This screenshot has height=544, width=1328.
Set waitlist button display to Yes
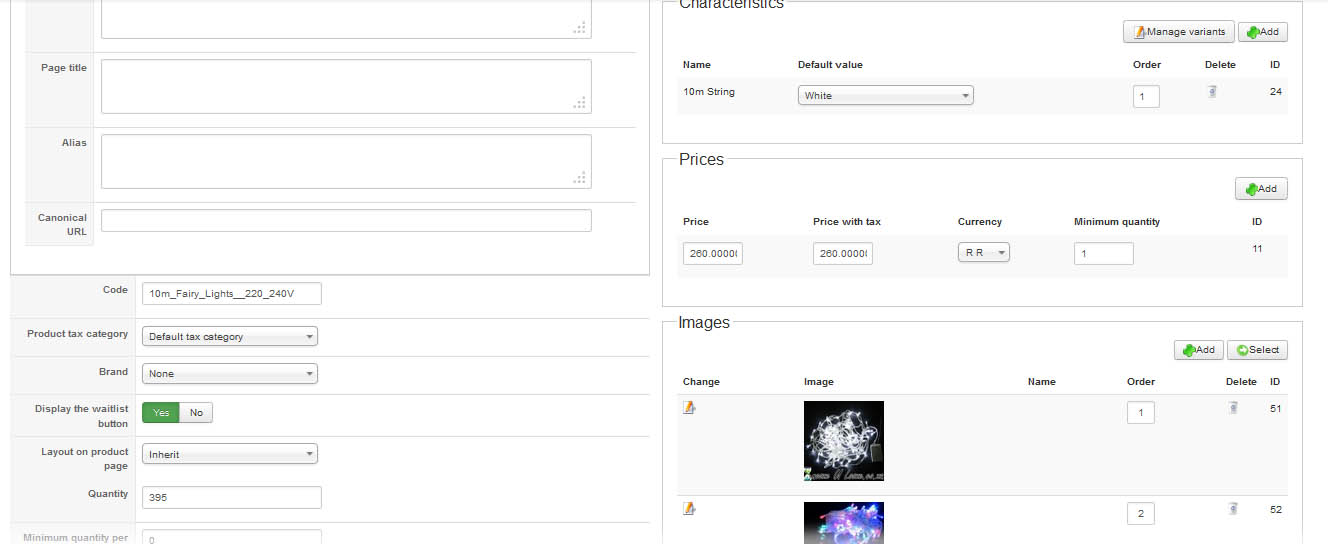(161, 413)
